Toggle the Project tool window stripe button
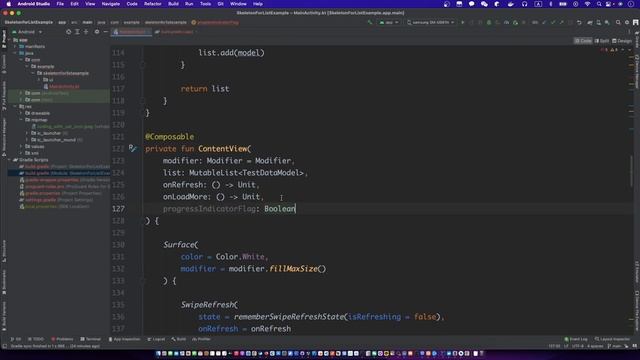This screenshot has width=640, height=360. [x=4, y=39]
